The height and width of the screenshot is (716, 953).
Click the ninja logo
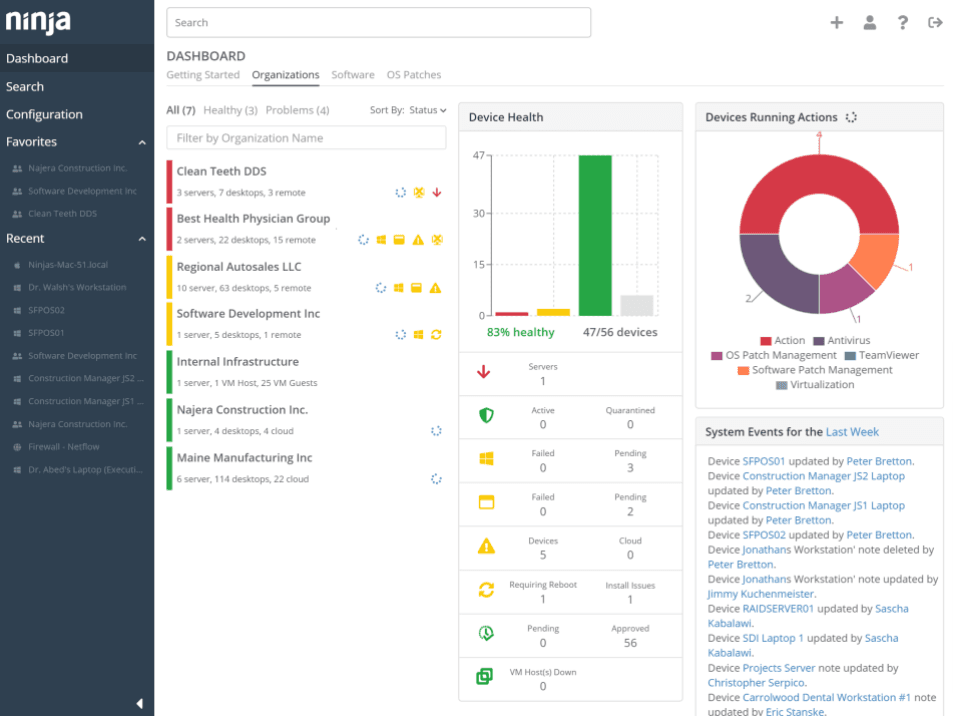[38, 22]
